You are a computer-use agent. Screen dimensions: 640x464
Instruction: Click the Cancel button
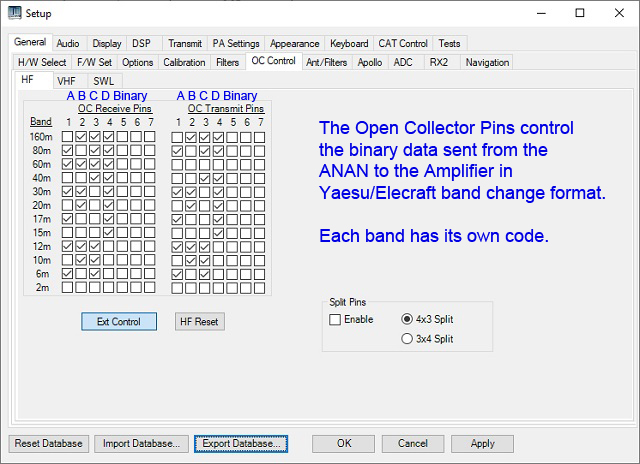[413, 444]
